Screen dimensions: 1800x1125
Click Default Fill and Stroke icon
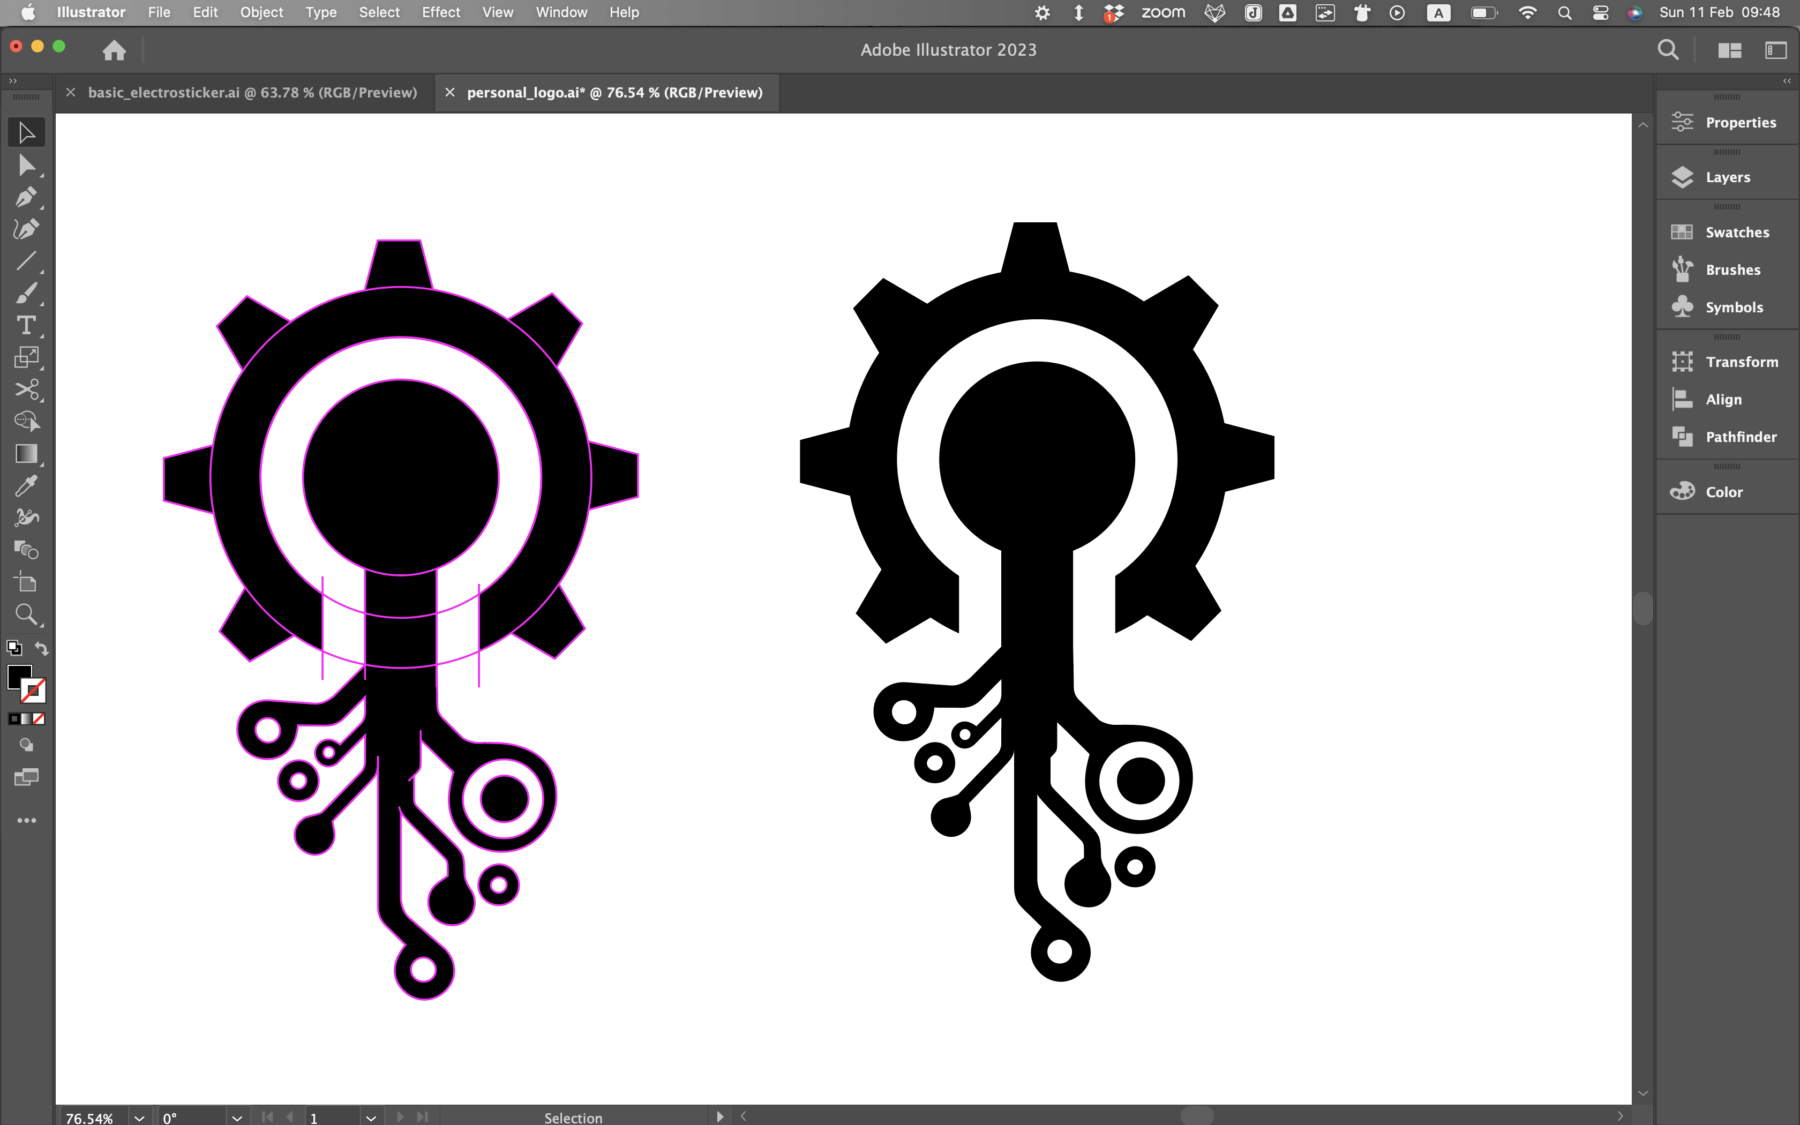click(14, 648)
